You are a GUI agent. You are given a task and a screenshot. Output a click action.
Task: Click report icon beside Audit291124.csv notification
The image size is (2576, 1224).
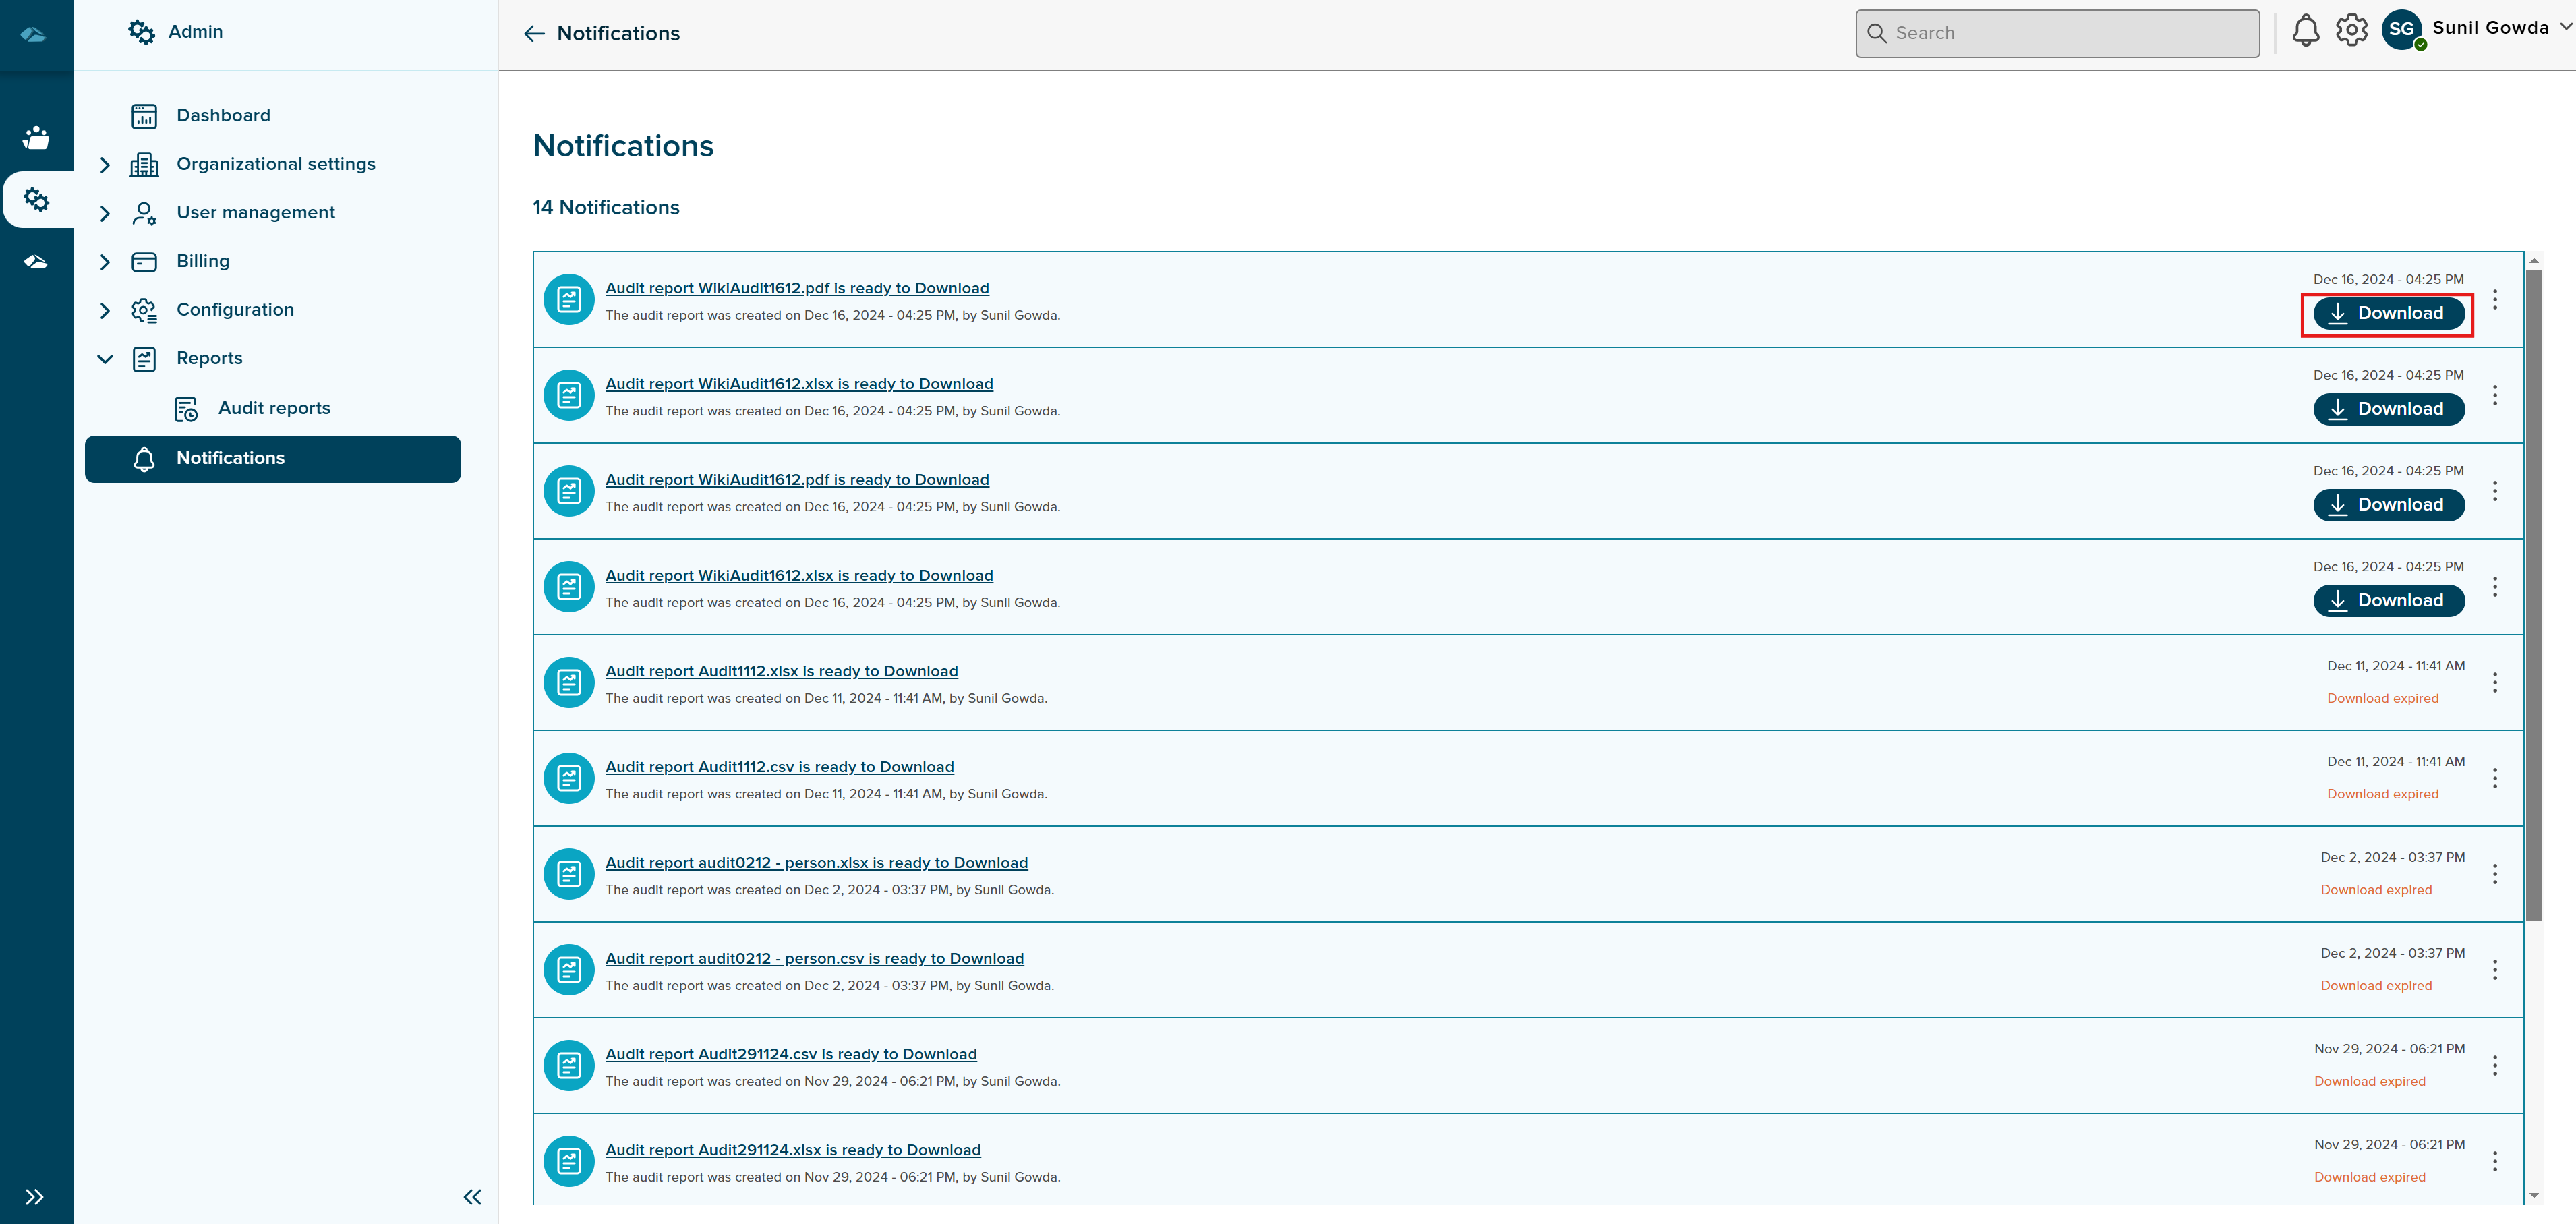point(569,1066)
